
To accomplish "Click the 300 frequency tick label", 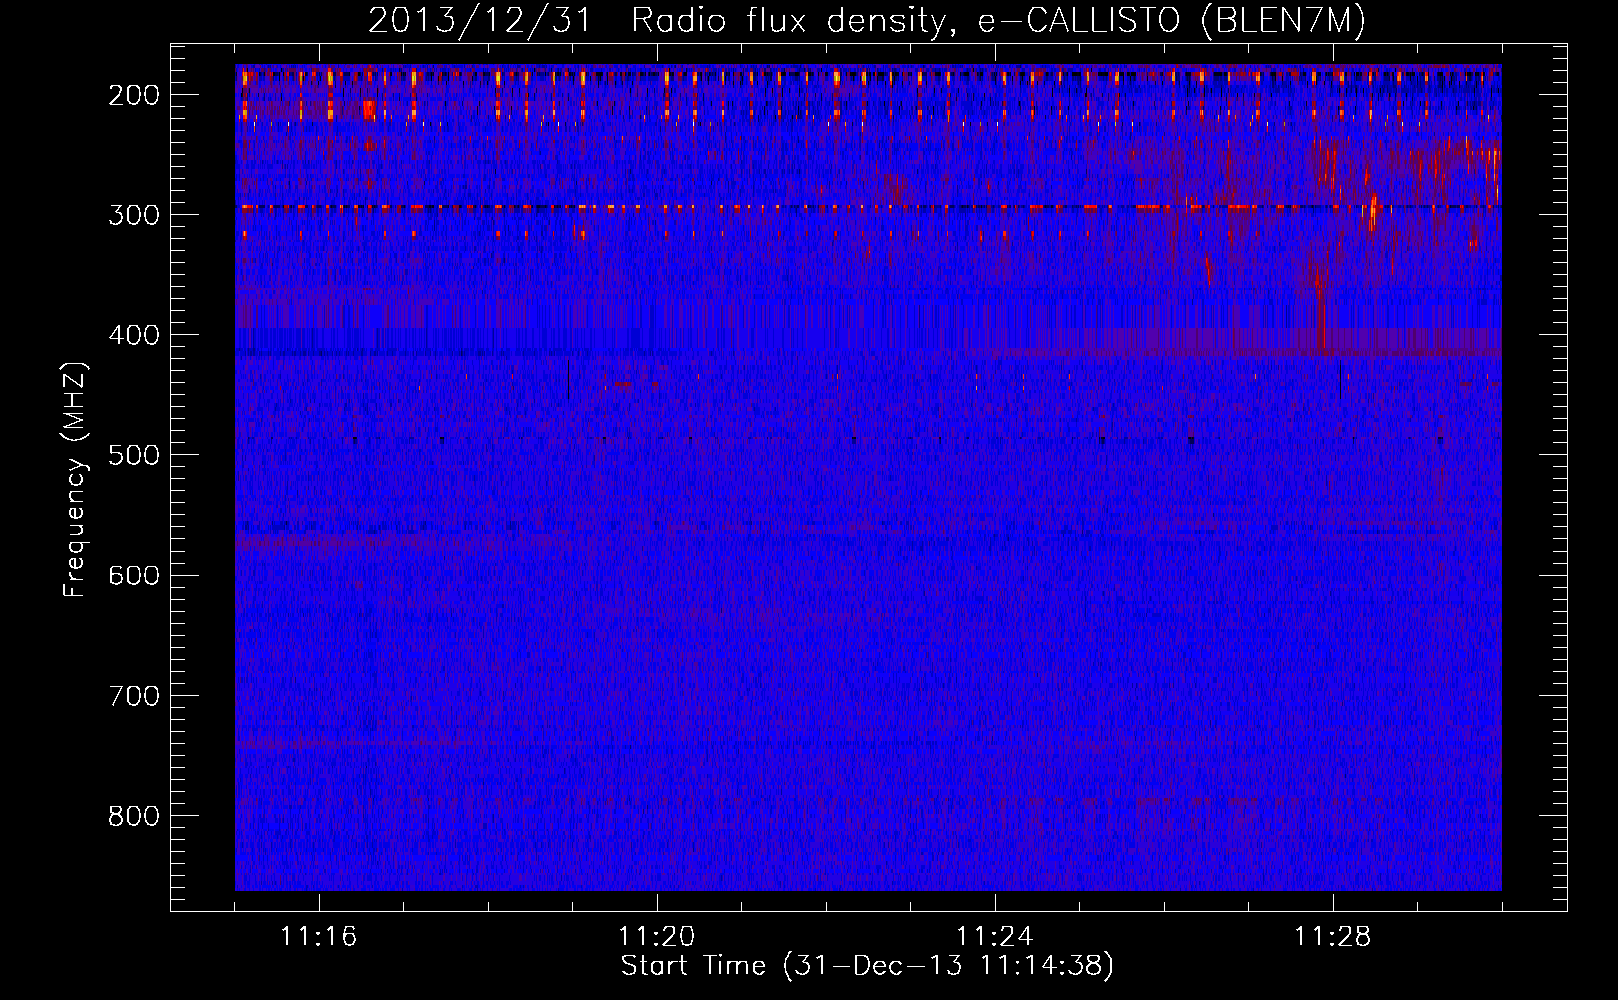I will click(134, 216).
